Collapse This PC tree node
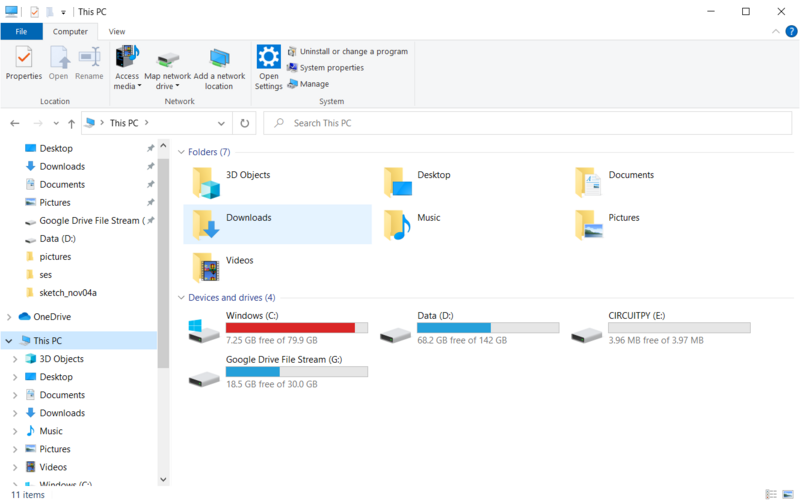Screen dimensions: 800x504 coord(9,341)
